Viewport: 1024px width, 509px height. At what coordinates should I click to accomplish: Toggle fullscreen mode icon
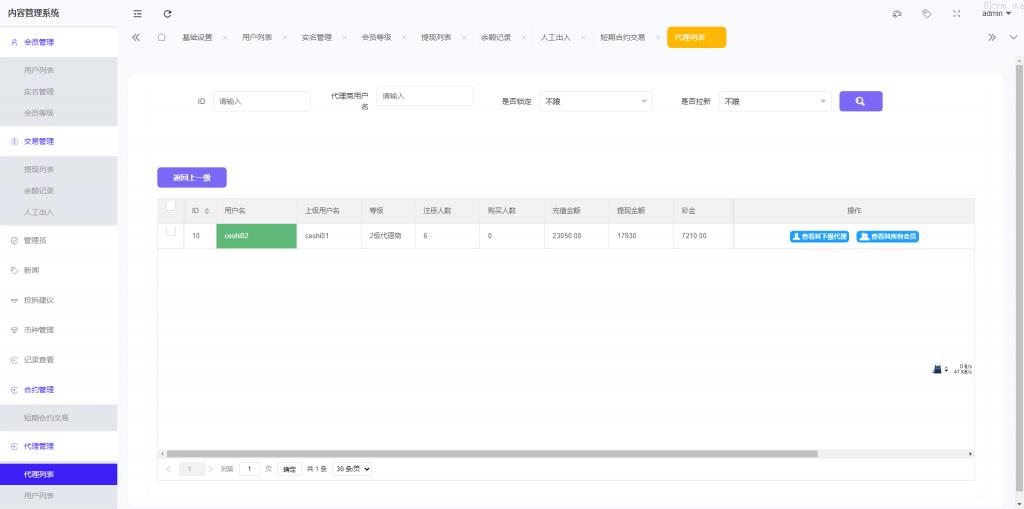957,13
